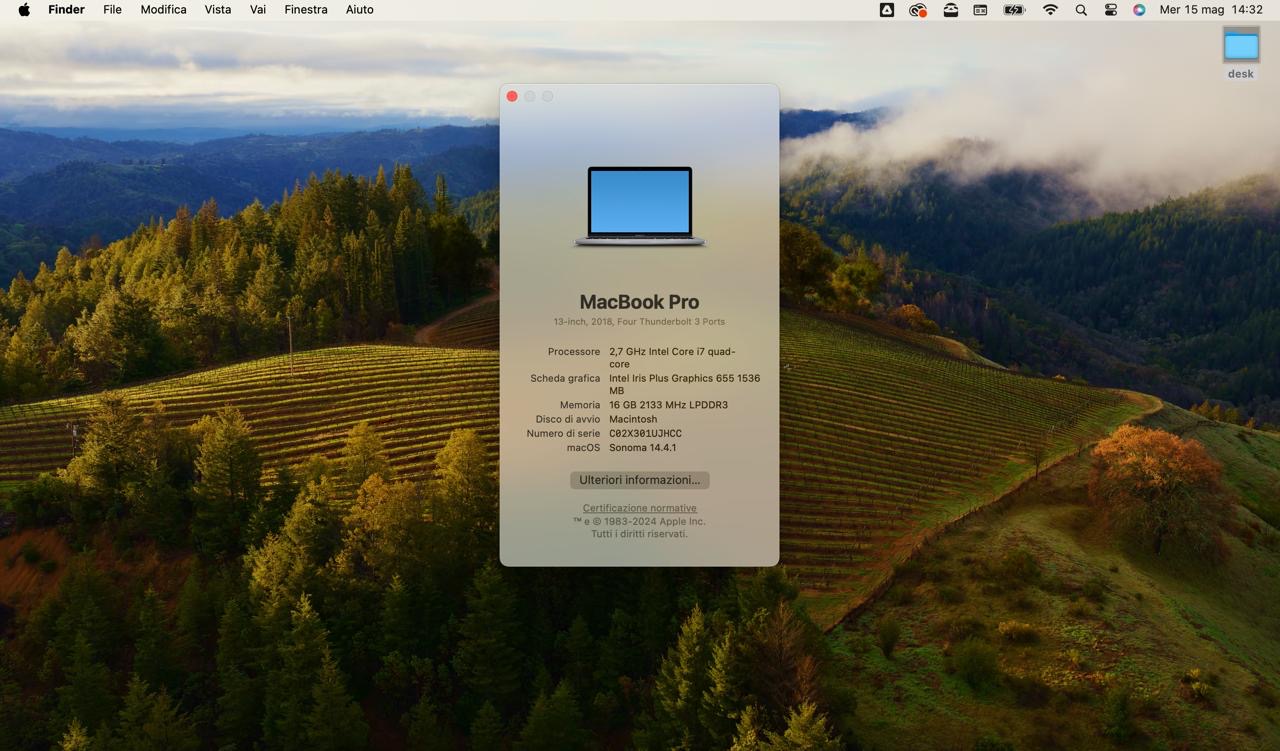
Task: Open the black triangle icon in the menu bar
Action: tap(887, 10)
